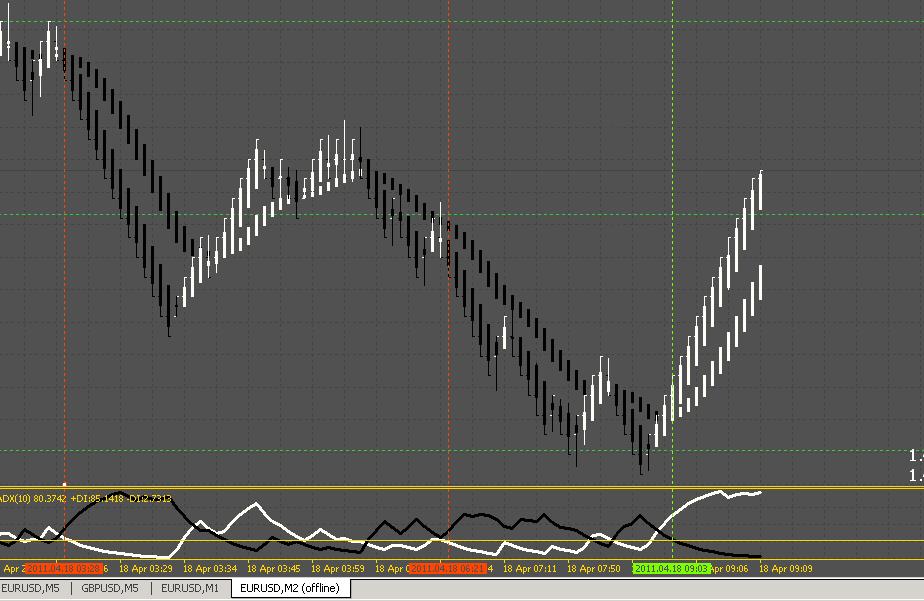Open the GBPUSD,M5 chart tab
The width and height of the screenshot is (924, 601).
[110, 587]
